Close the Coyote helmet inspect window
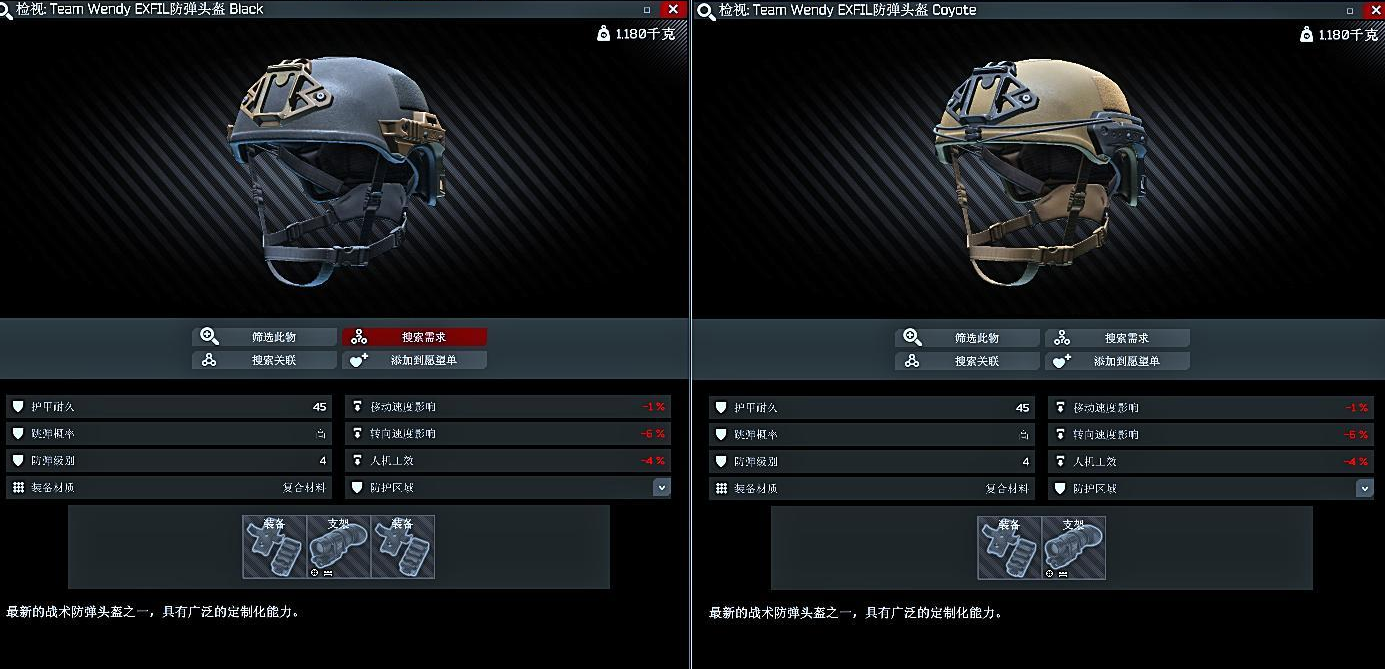The image size is (1385, 669). [x=1374, y=9]
